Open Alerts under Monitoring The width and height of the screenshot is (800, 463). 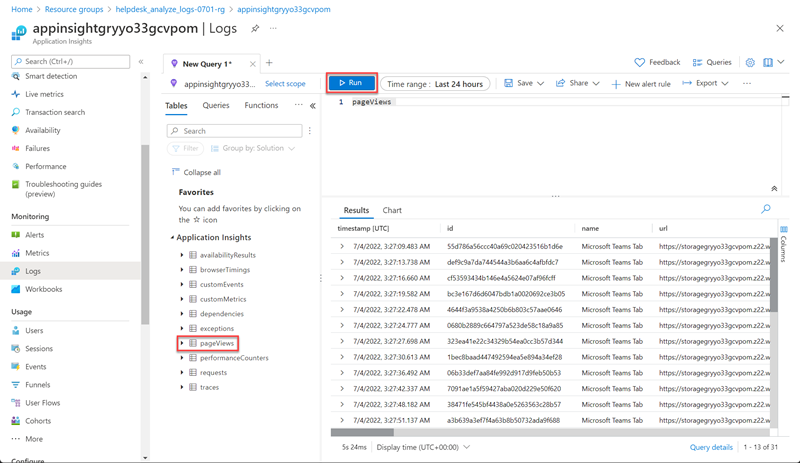[35, 235]
